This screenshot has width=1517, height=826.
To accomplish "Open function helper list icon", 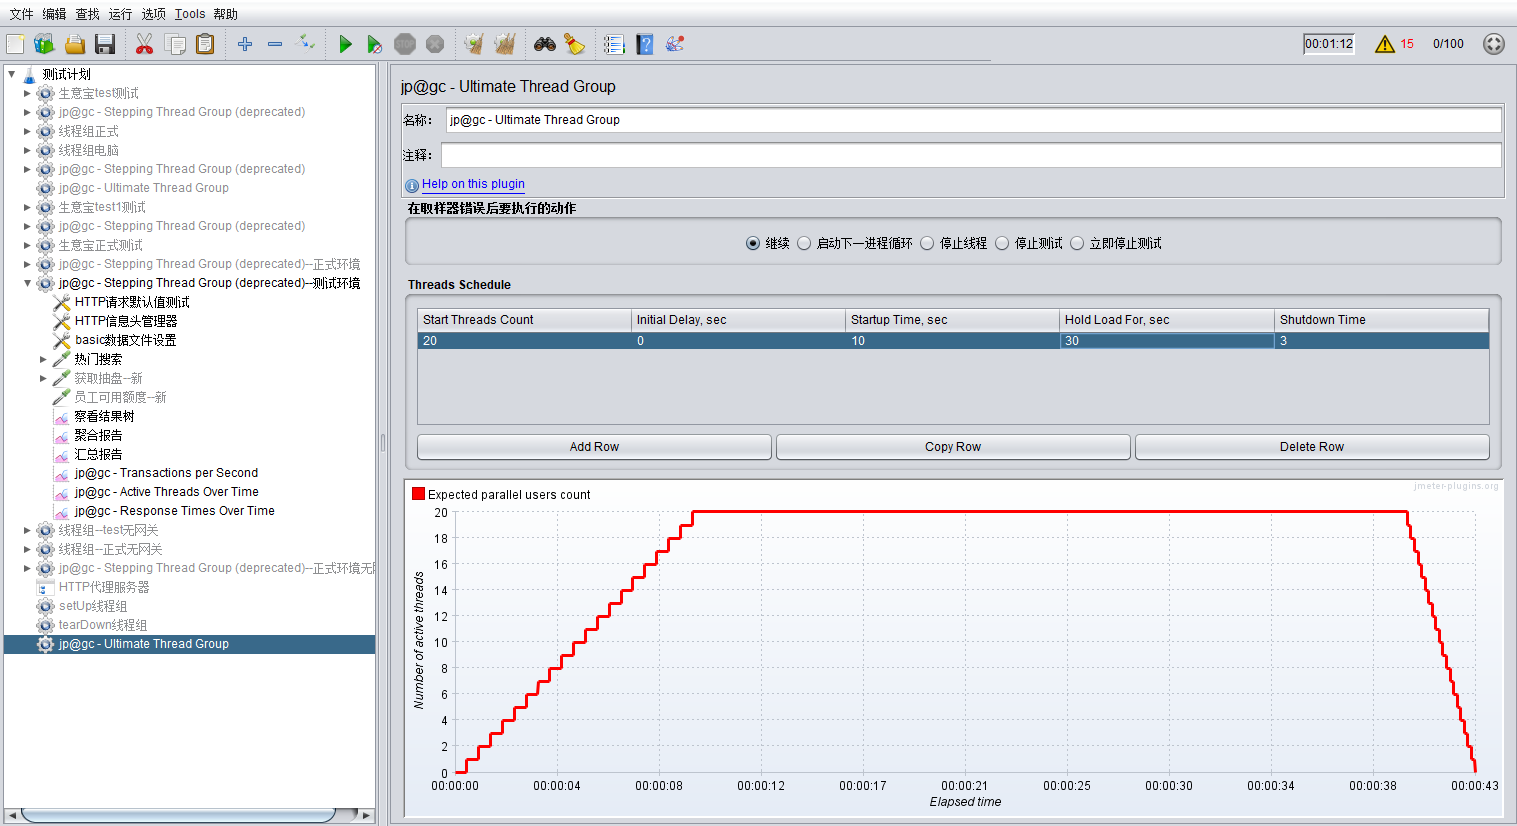I will point(614,44).
